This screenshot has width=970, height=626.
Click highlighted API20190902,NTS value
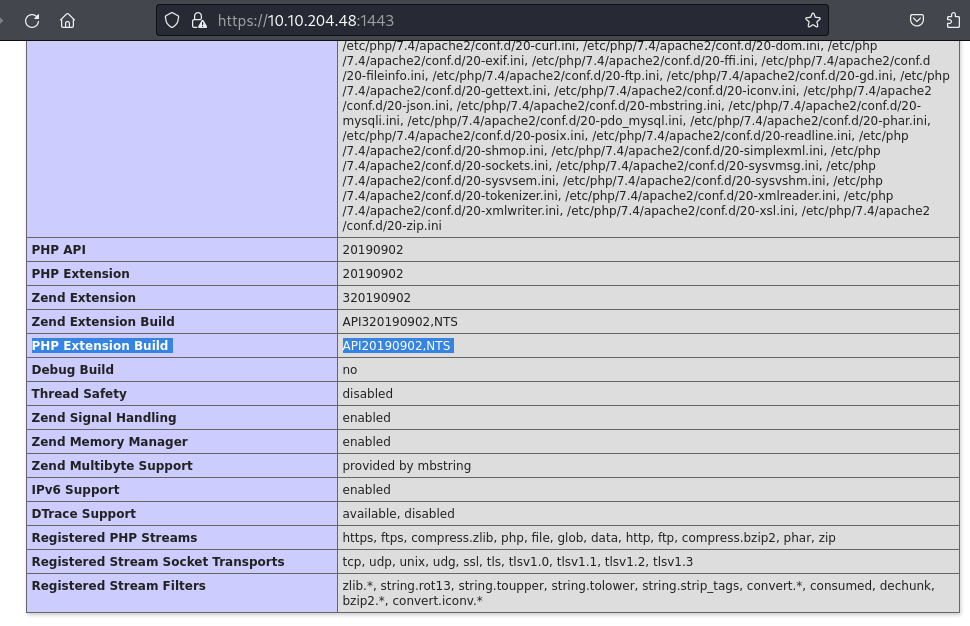397,345
